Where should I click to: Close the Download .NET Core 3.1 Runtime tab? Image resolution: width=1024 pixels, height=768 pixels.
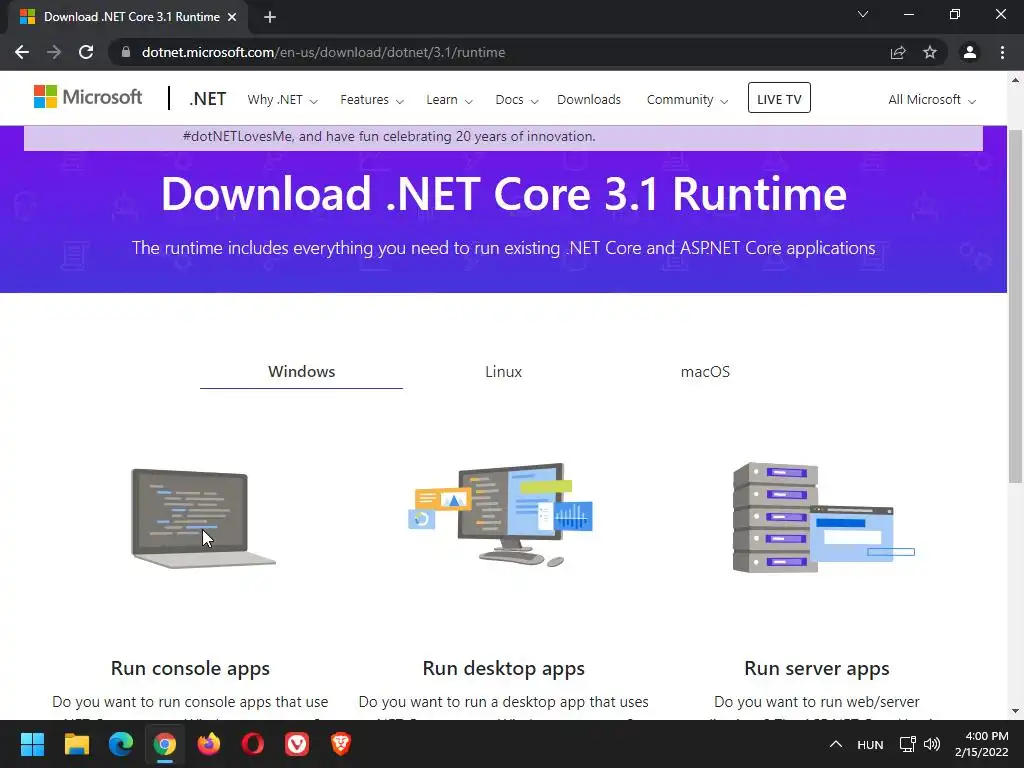tap(232, 17)
